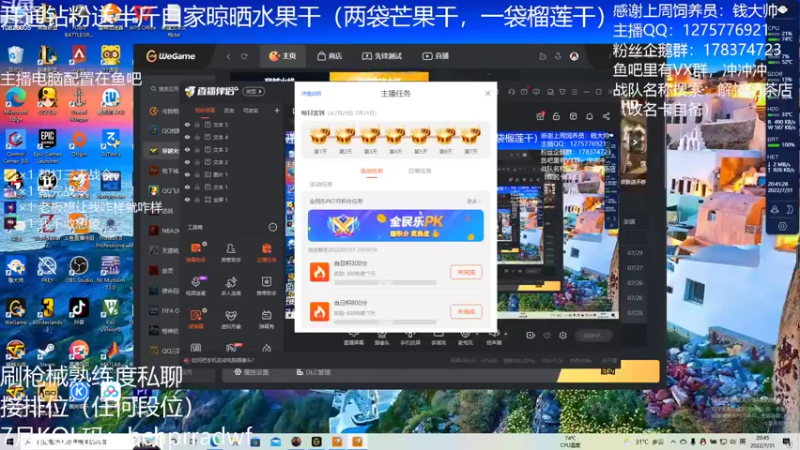Toggle visibility of 图片 1 layer
This screenshot has width=800, height=450.
tap(187, 174)
